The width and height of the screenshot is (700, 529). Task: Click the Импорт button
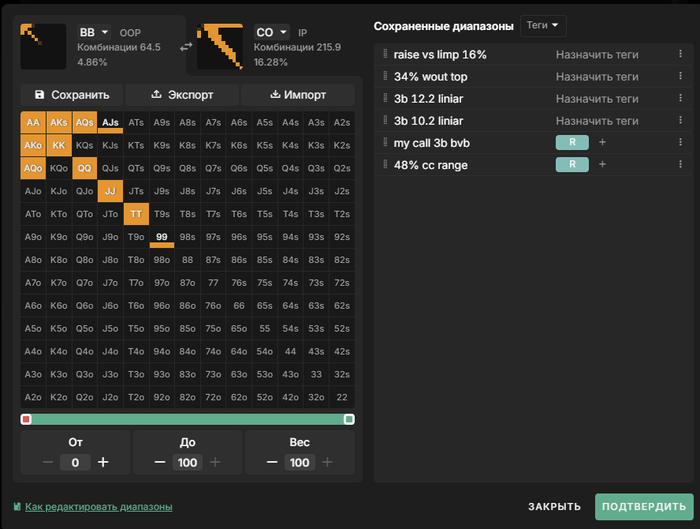tap(298, 95)
